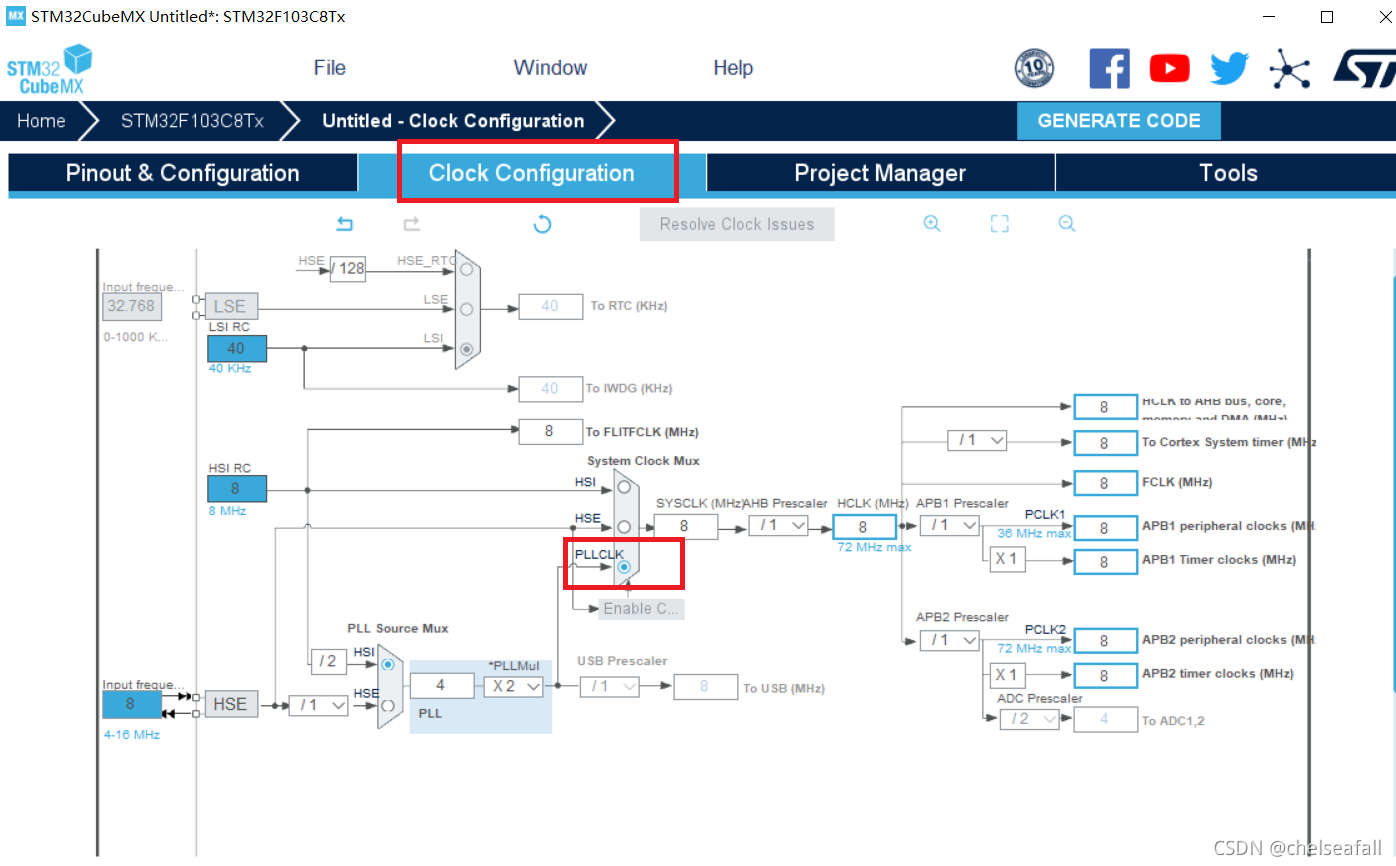Click the SYSCLK (MHz) value box
The height and width of the screenshot is (866, 1396).
click(x=686, y=526)
